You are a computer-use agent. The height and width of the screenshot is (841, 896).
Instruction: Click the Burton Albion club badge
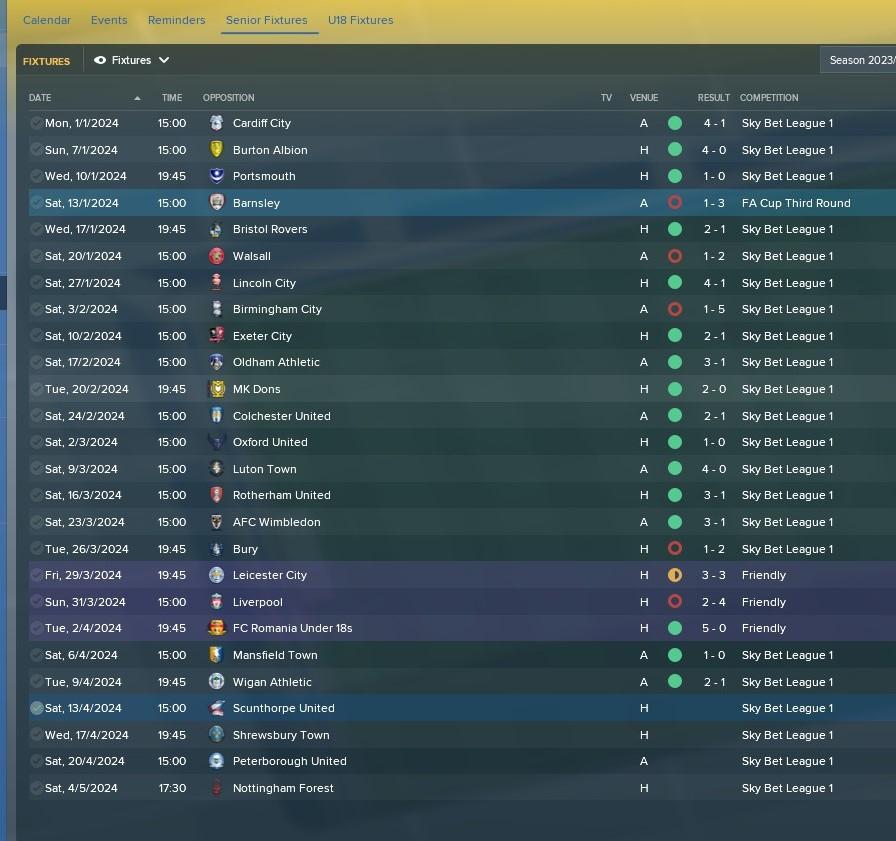[x=217, y=150]
